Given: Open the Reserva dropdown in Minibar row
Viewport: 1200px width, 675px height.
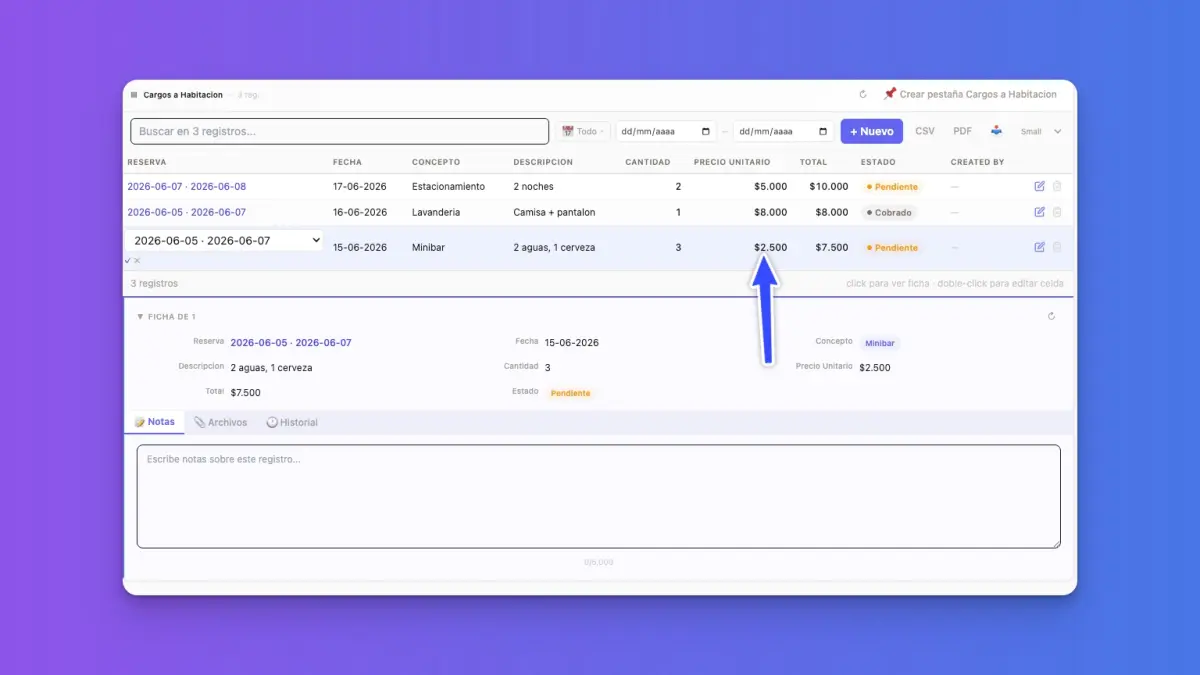Looking at the screenshot, I should pyautogui.click(x=224, y=240).
